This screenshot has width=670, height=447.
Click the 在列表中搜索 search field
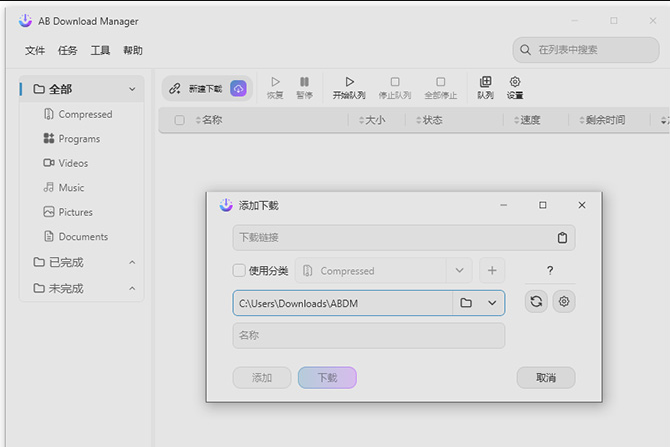pyautogui.click(x=586, y=50)
